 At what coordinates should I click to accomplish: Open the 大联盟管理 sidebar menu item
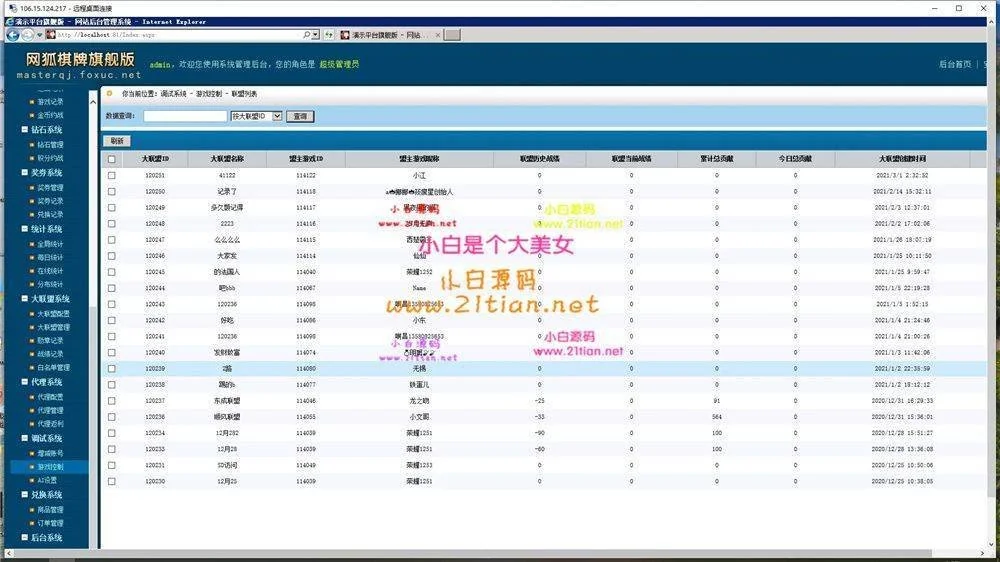point(54,327)
